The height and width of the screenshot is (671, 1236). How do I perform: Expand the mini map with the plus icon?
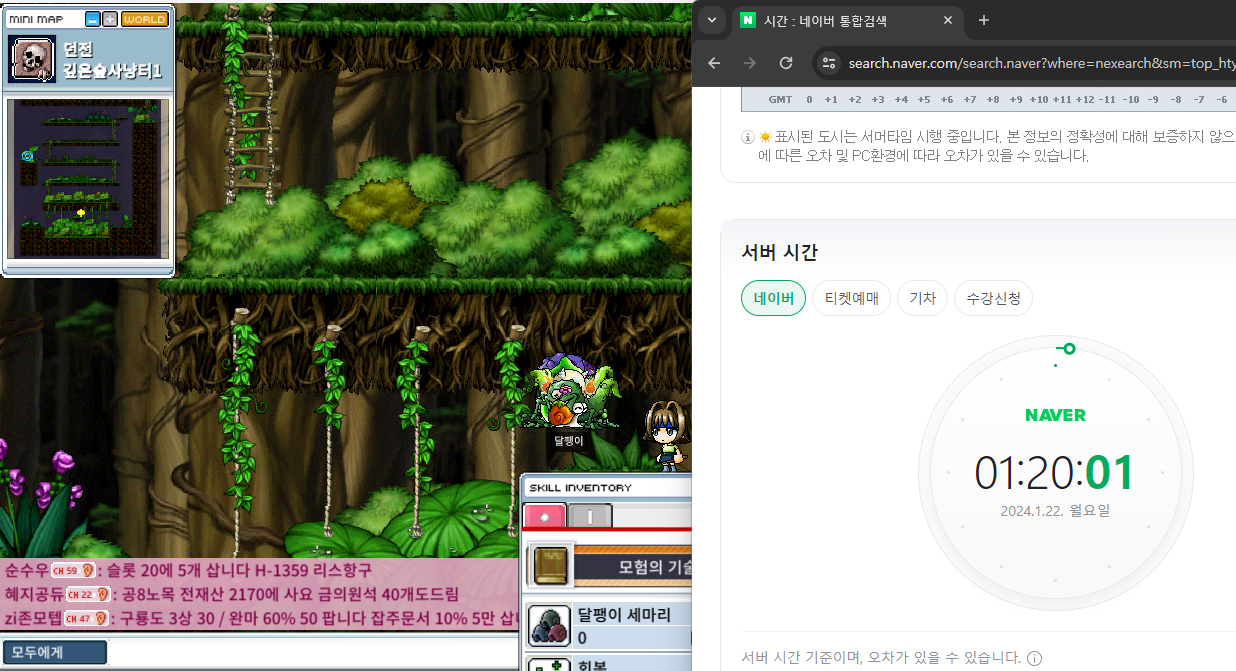110,19
